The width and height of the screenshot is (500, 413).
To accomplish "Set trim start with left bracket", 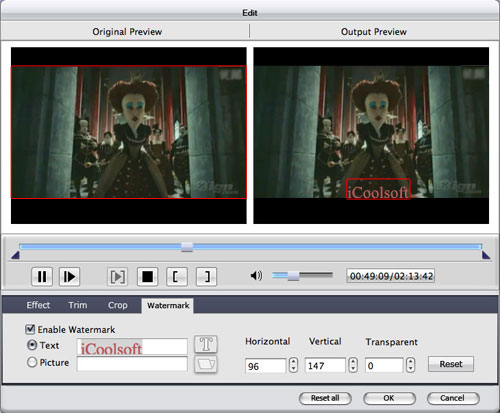I will (177, 277).
